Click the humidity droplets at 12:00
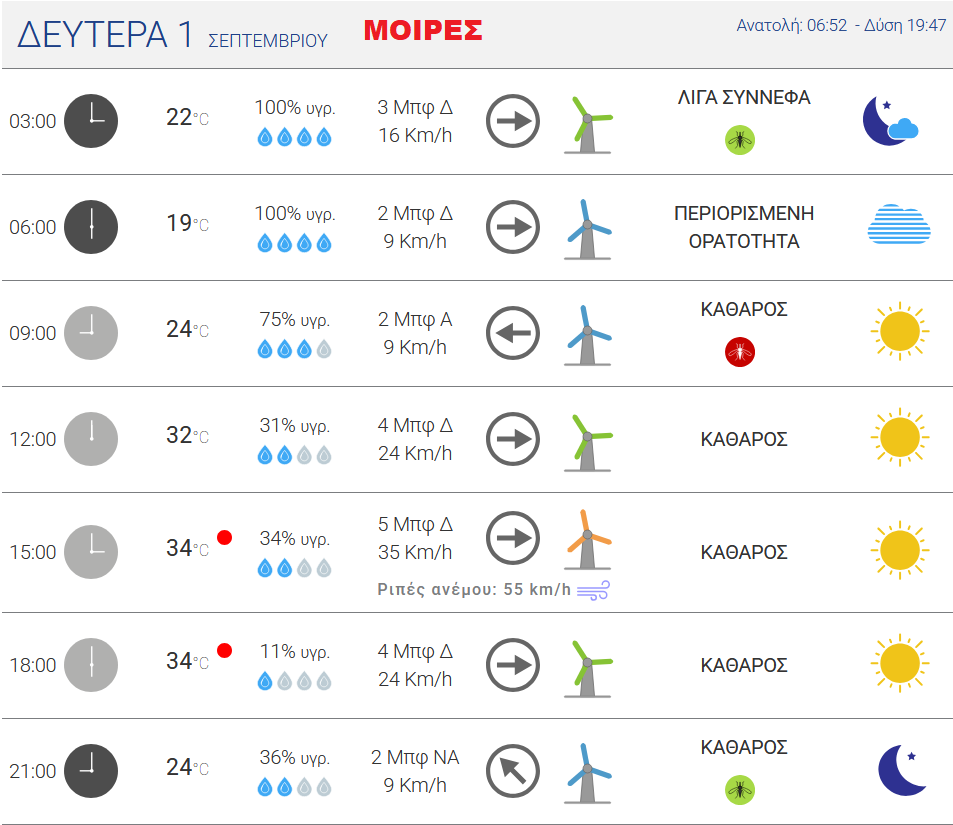 coord(294,455)
